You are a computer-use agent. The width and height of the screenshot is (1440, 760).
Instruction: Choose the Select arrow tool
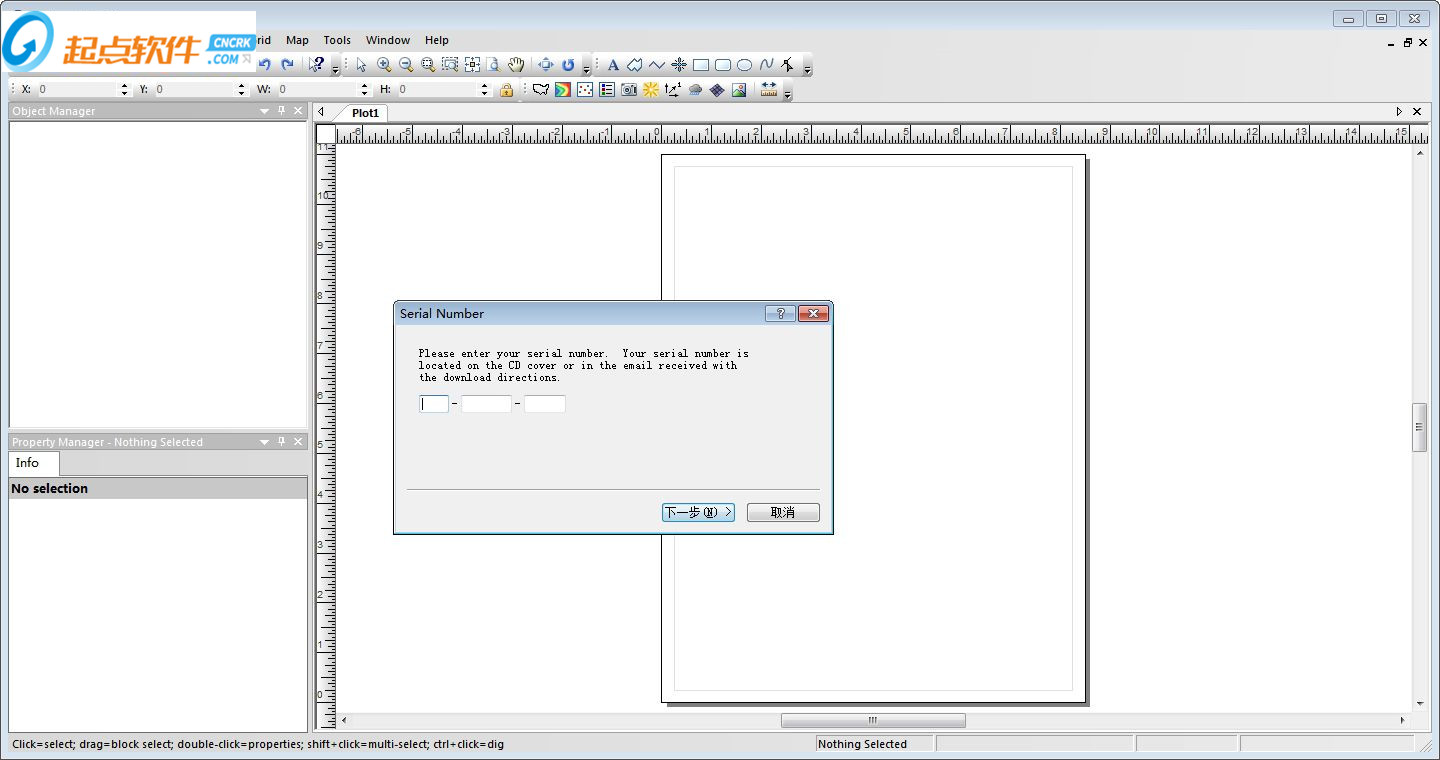361,65
